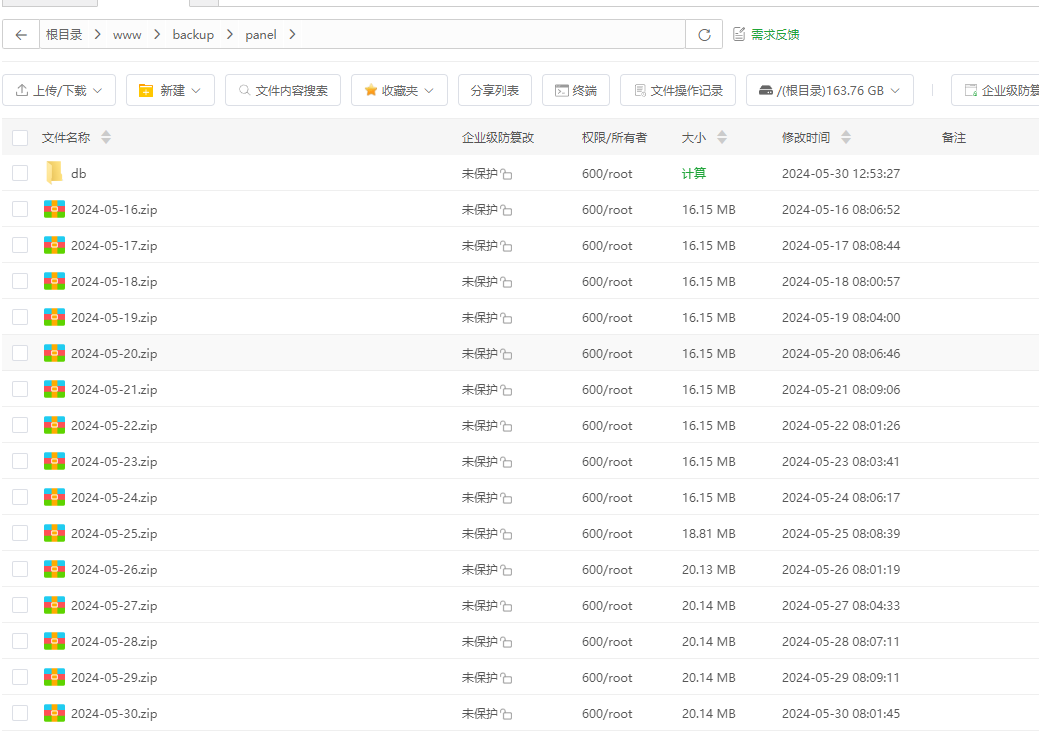Open file 2024-05-28.zip by name
The width and height of the screenshot is (1039, 753).
click(114, 642)
